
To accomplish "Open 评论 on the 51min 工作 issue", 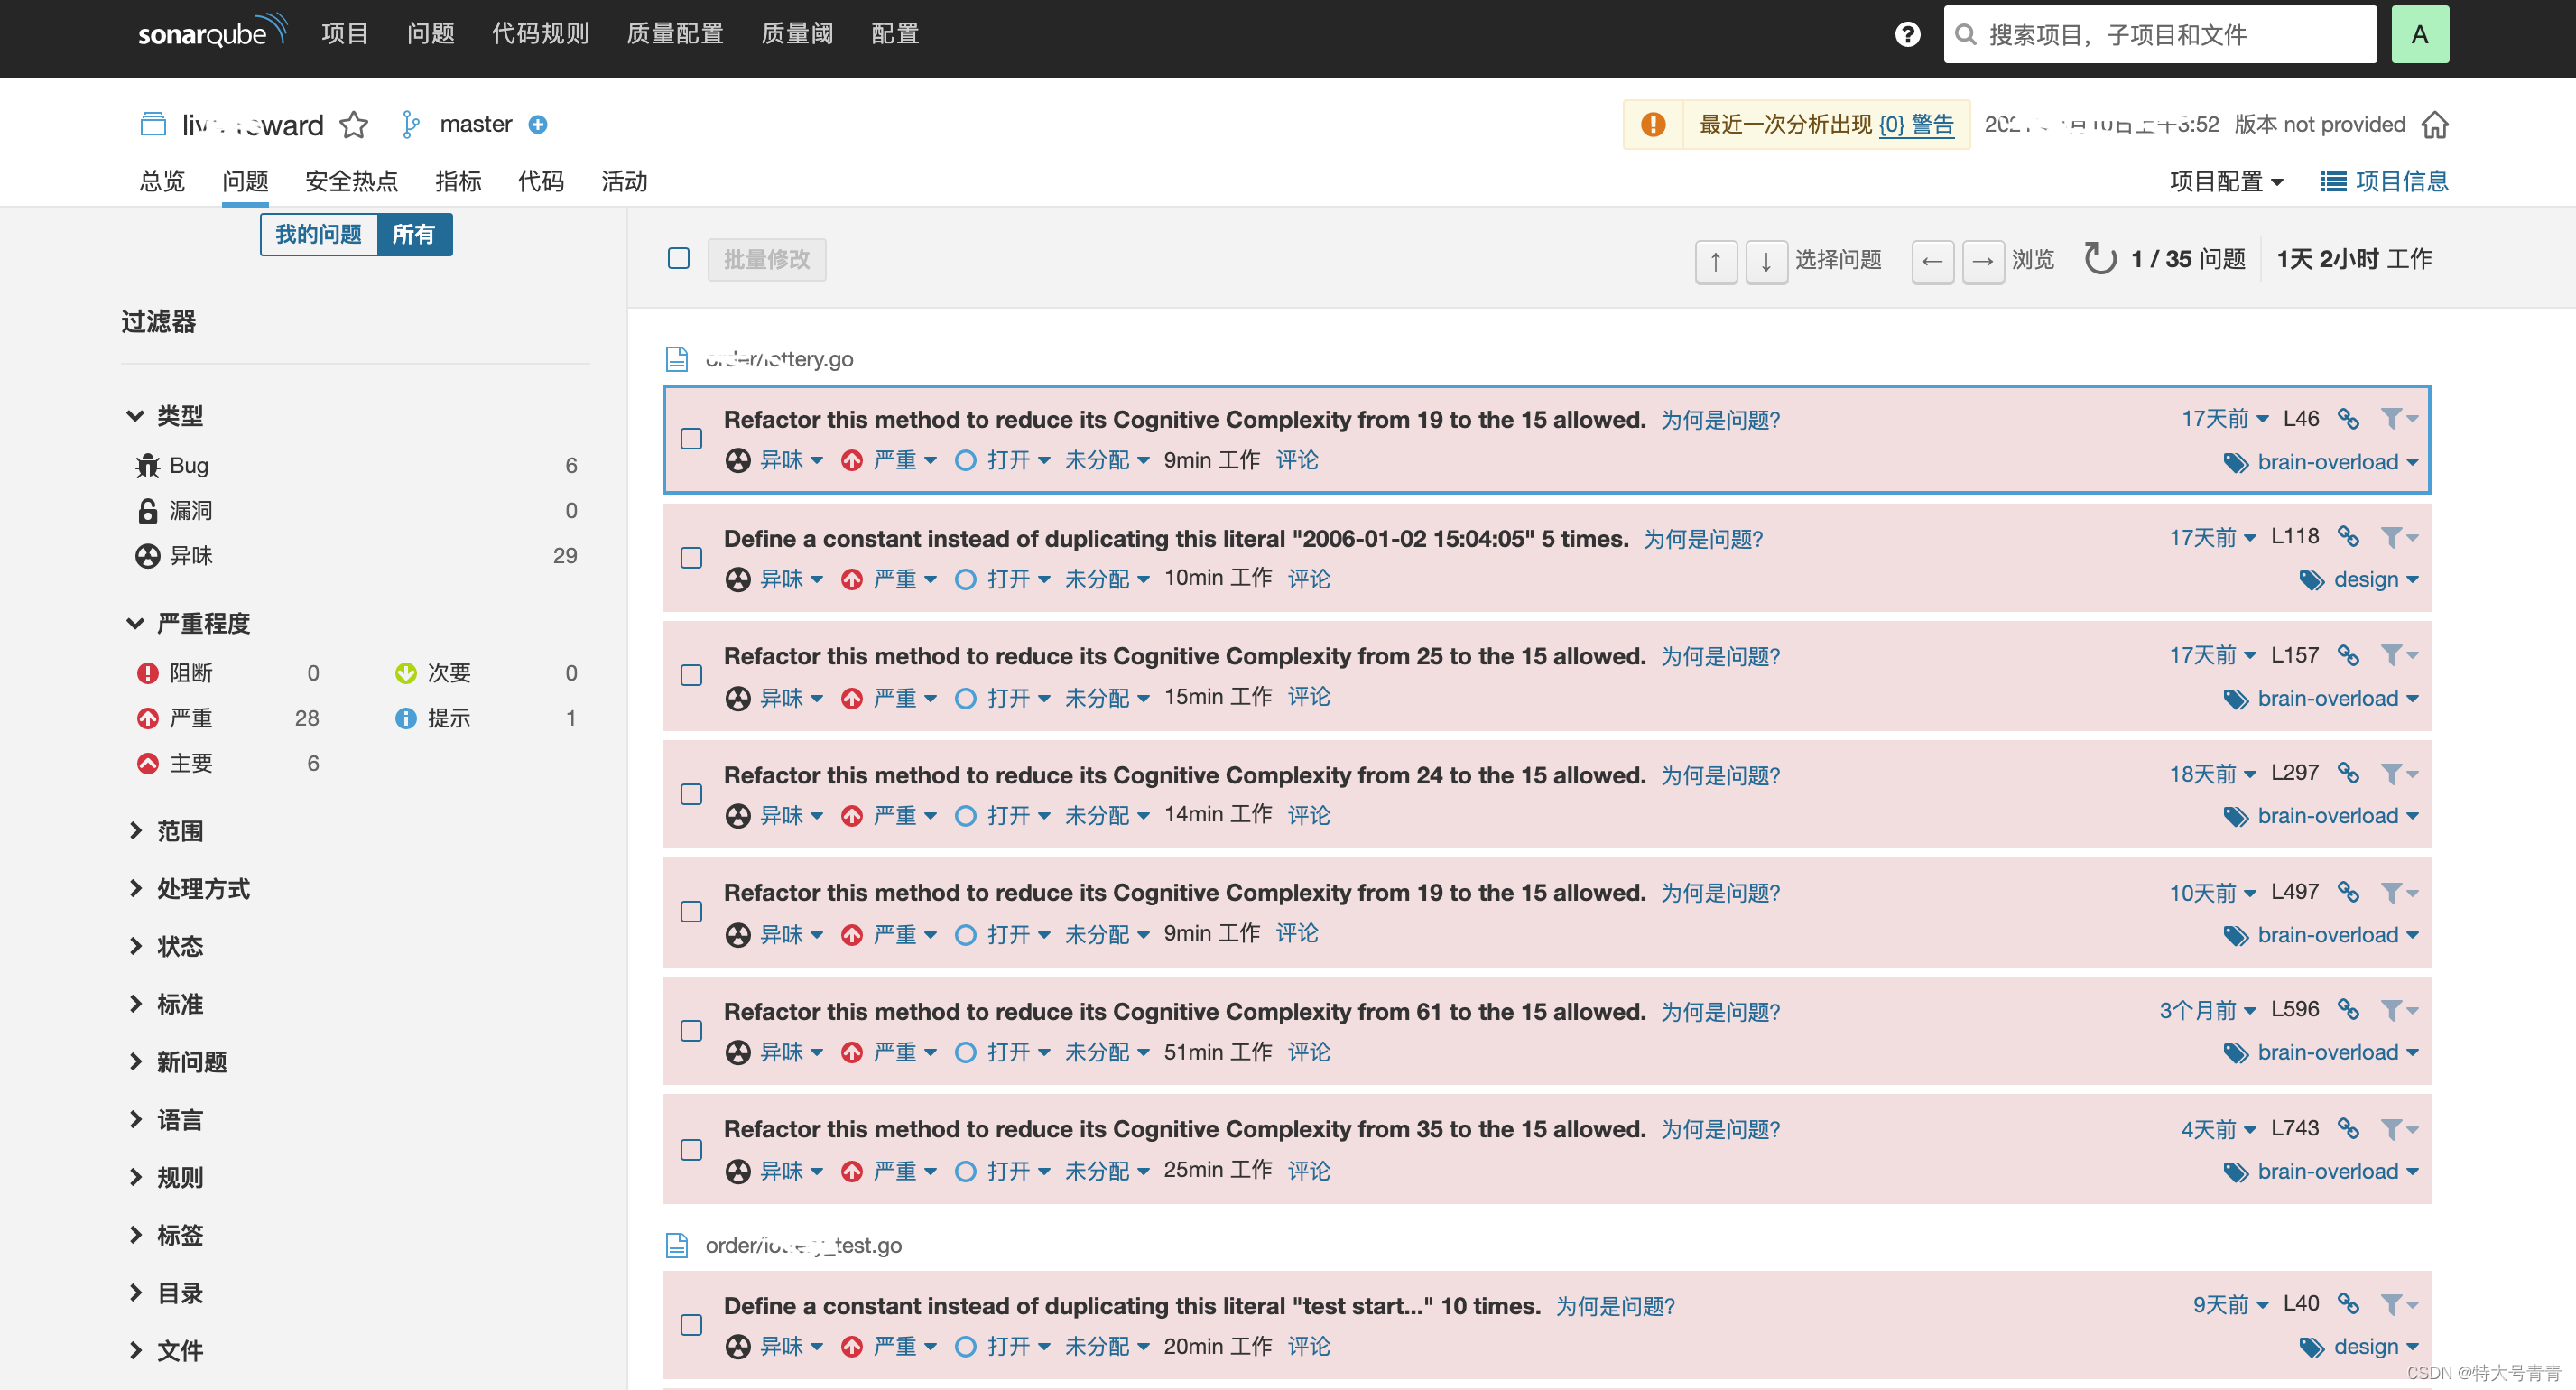I will [x=1308, y=1052].
